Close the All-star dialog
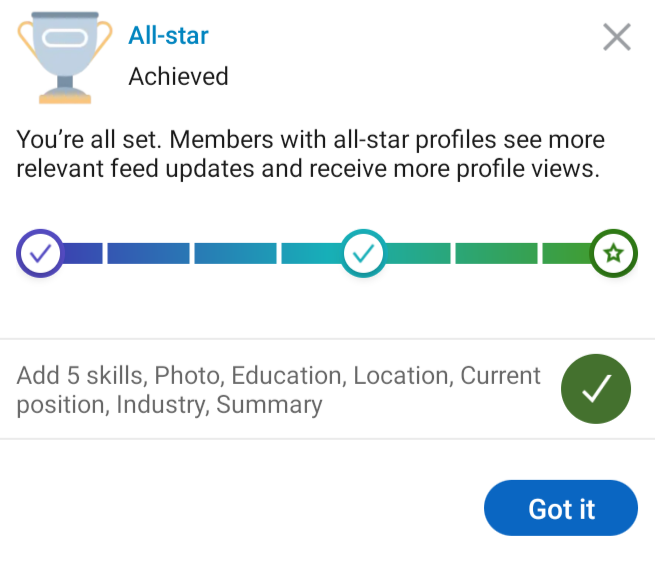Screen dimensions: 655x570 pyautogui.click(x=617, y=37)
